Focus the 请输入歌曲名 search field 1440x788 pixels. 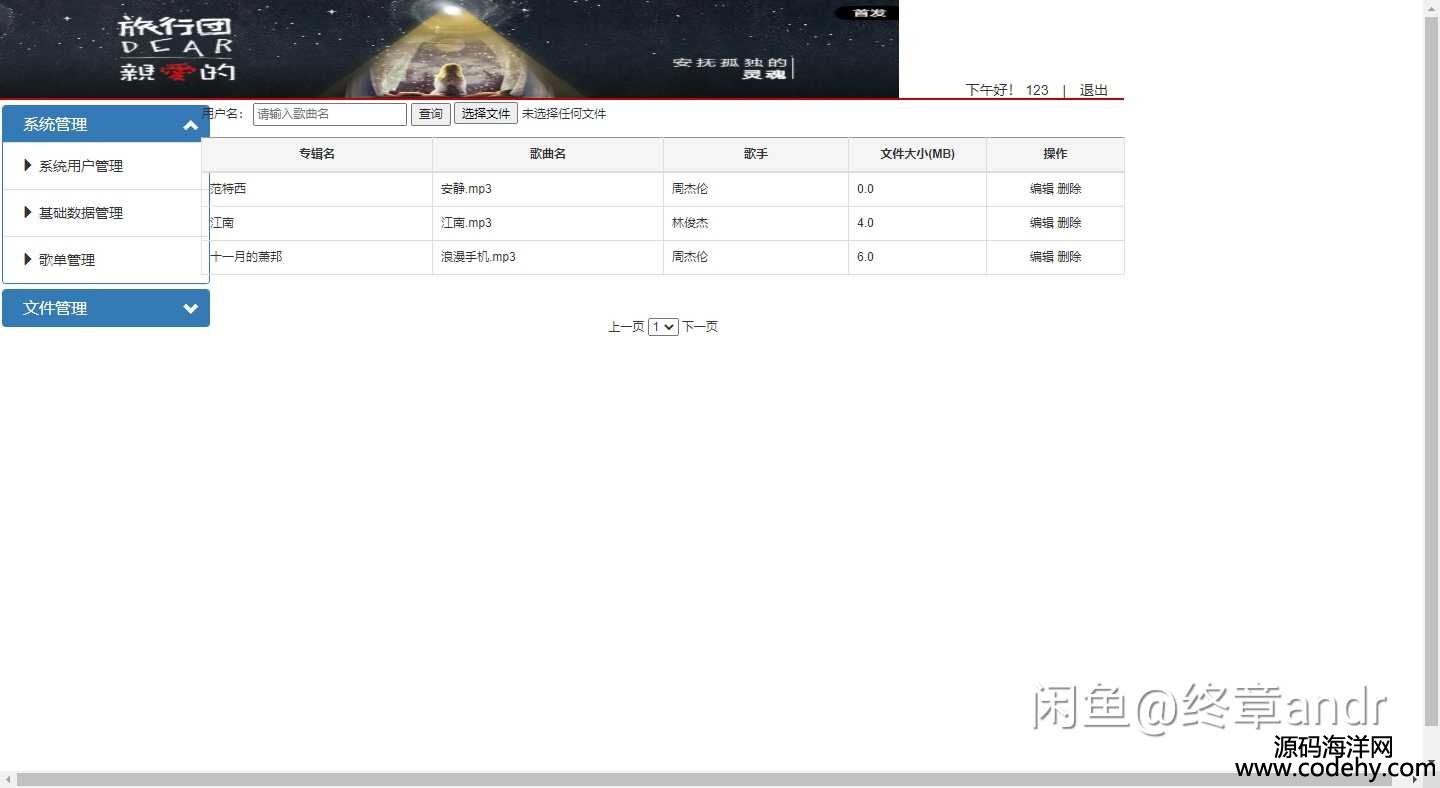coord(330,114)
